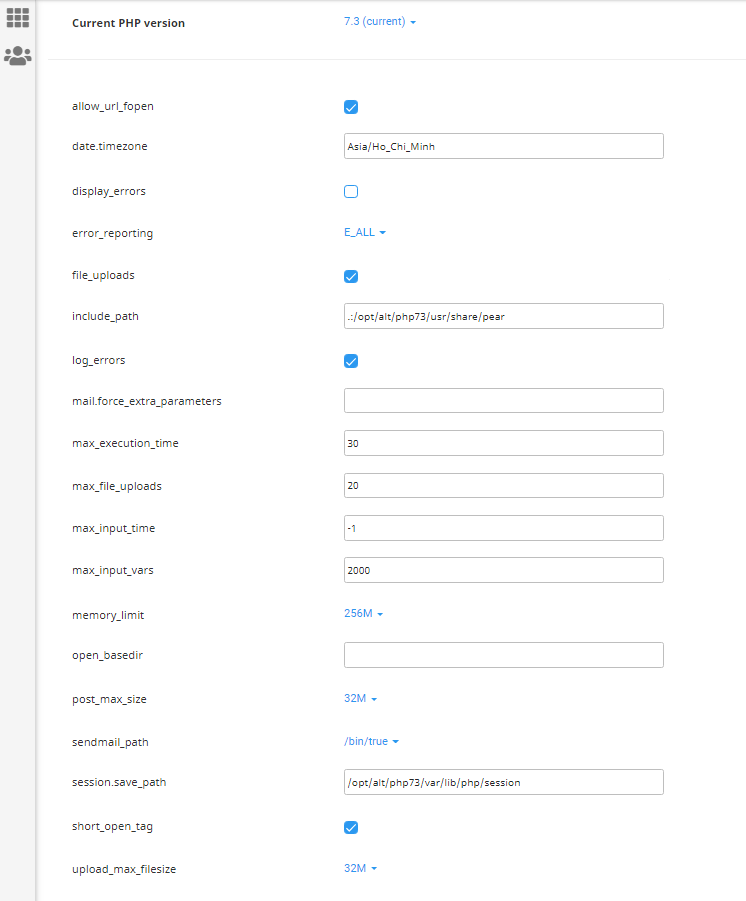
Task: Click the max_input_vars field showing 2000
Action: point(503,570)
